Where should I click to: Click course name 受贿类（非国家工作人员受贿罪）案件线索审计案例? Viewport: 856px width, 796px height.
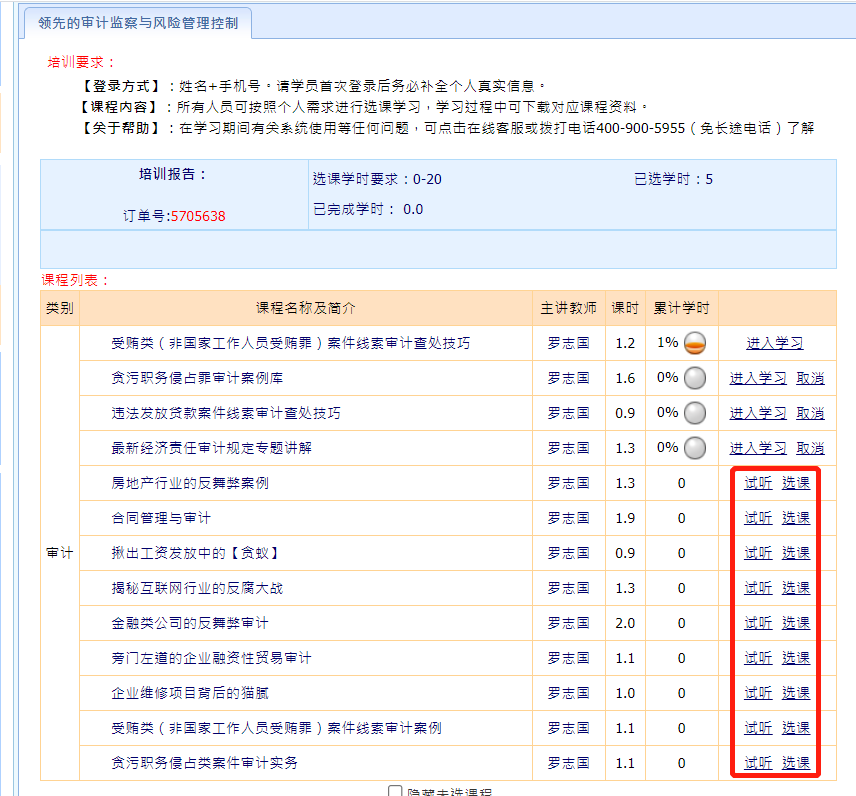(276, 728)
